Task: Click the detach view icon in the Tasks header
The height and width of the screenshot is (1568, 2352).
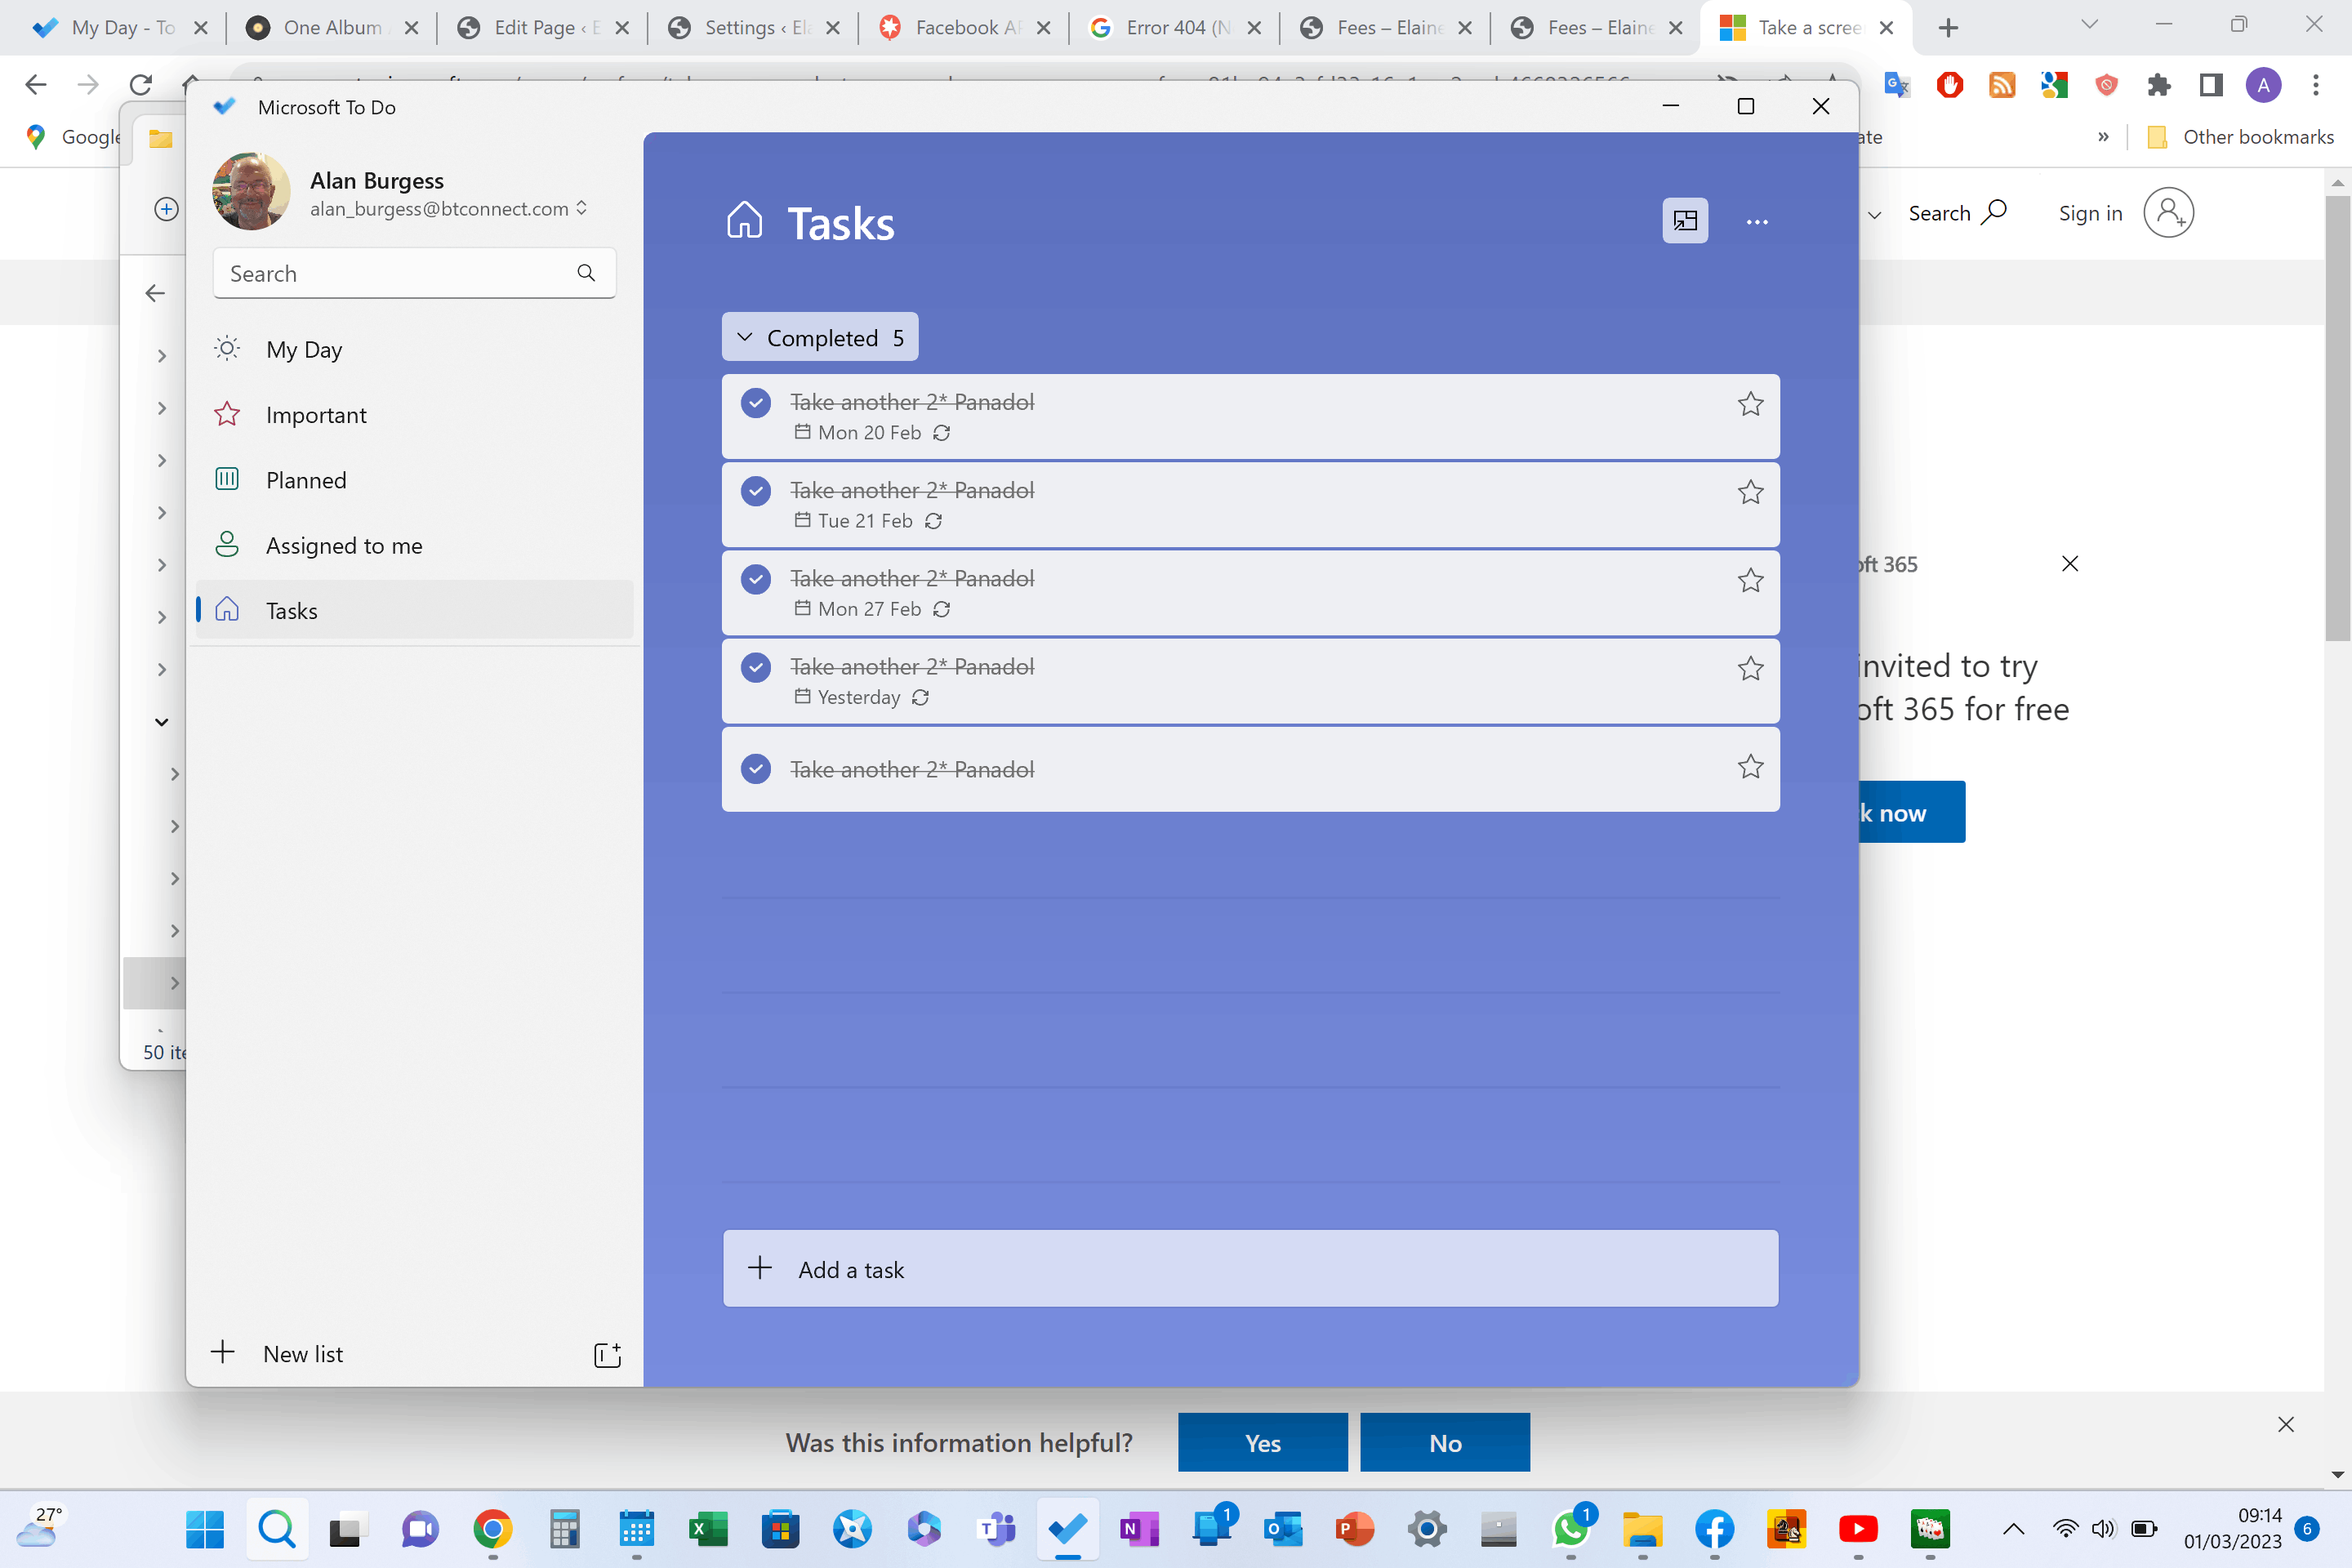Action: (x=1685, y=221)
